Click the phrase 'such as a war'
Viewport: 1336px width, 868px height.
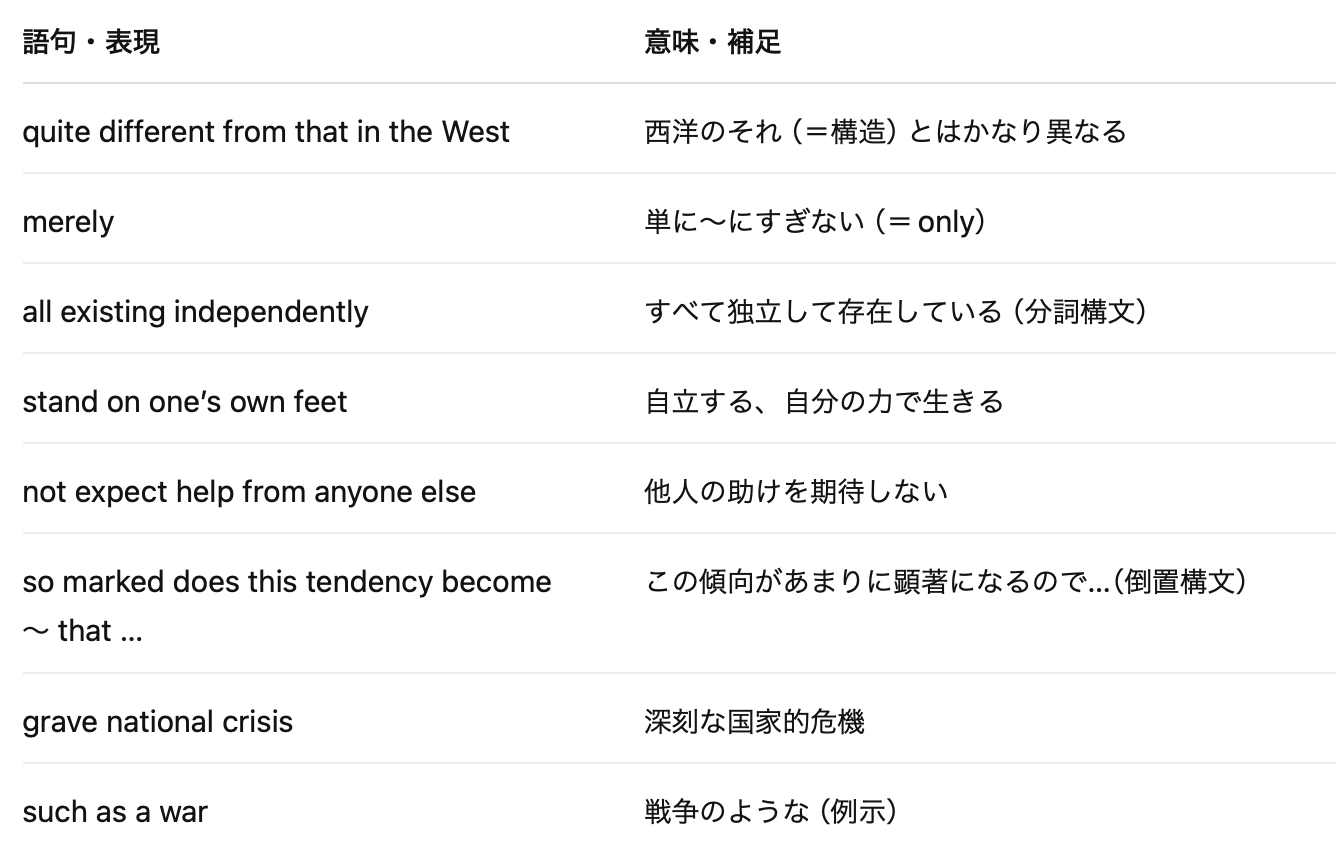115,812
